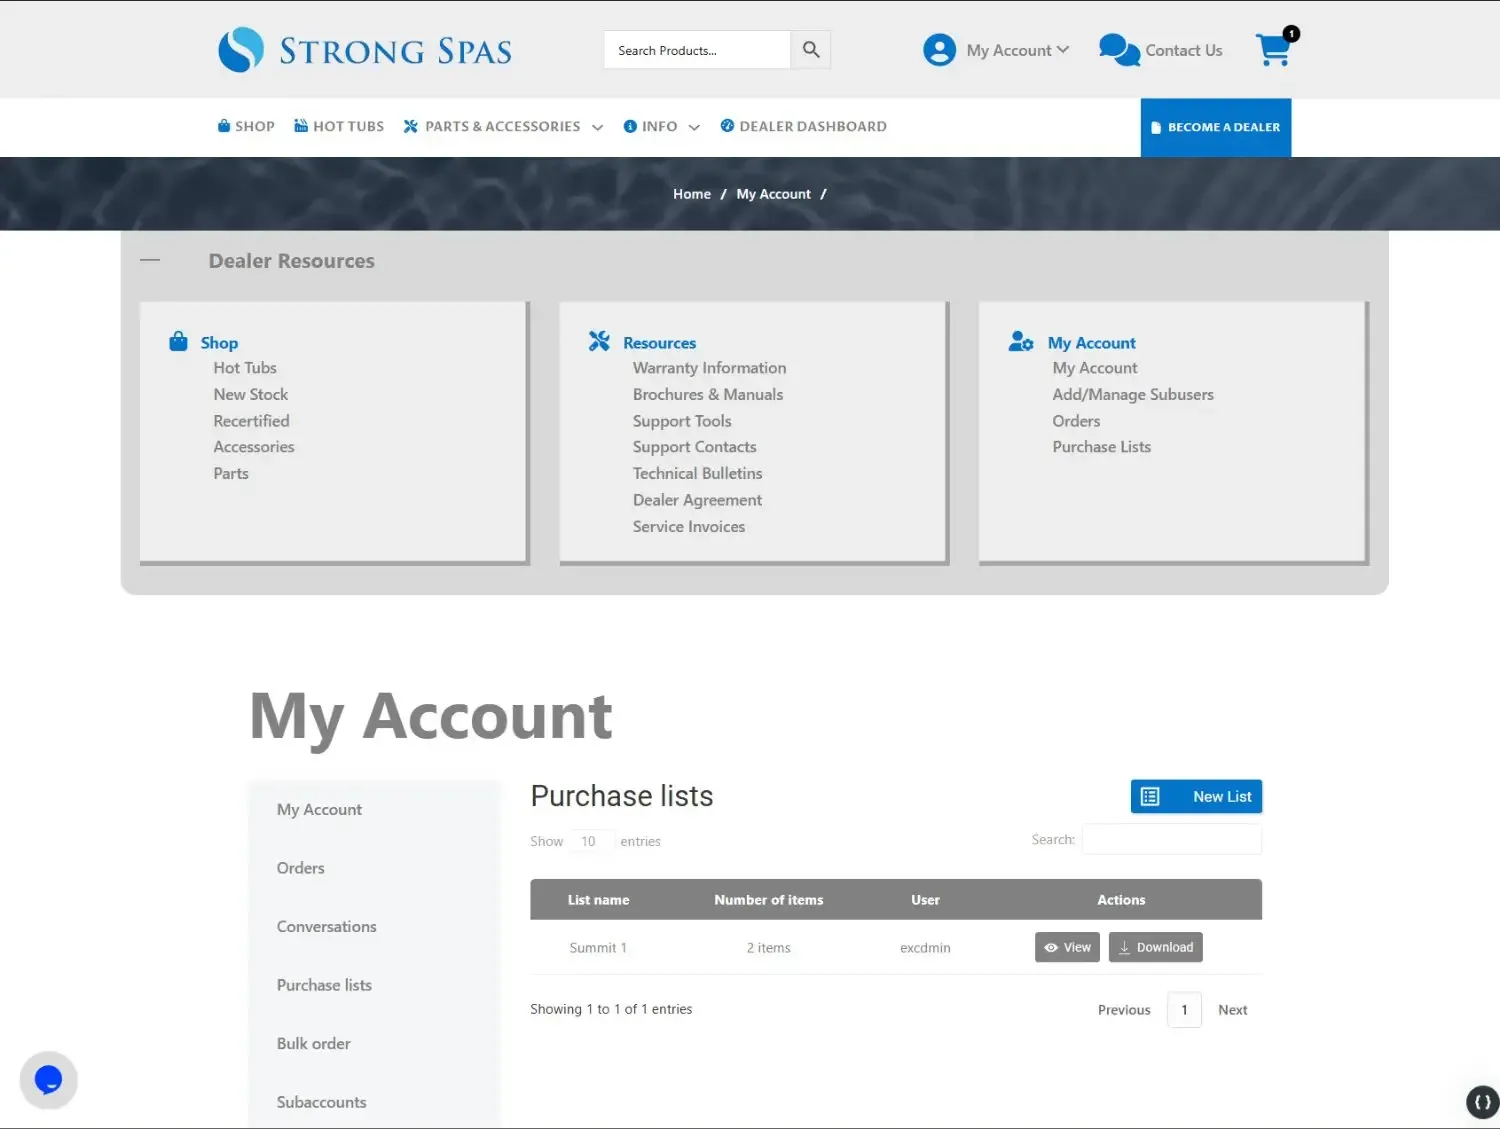This screenshot has width=1500, height=1129.
Task: Click the list icon on New List button
Action: (x=1150, y=797)
